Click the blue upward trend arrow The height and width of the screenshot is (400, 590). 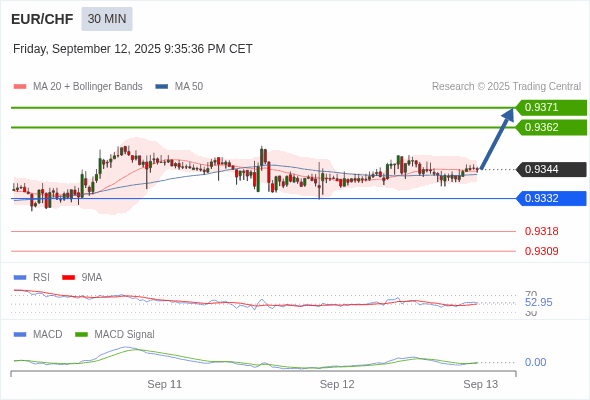coord(497,138)
